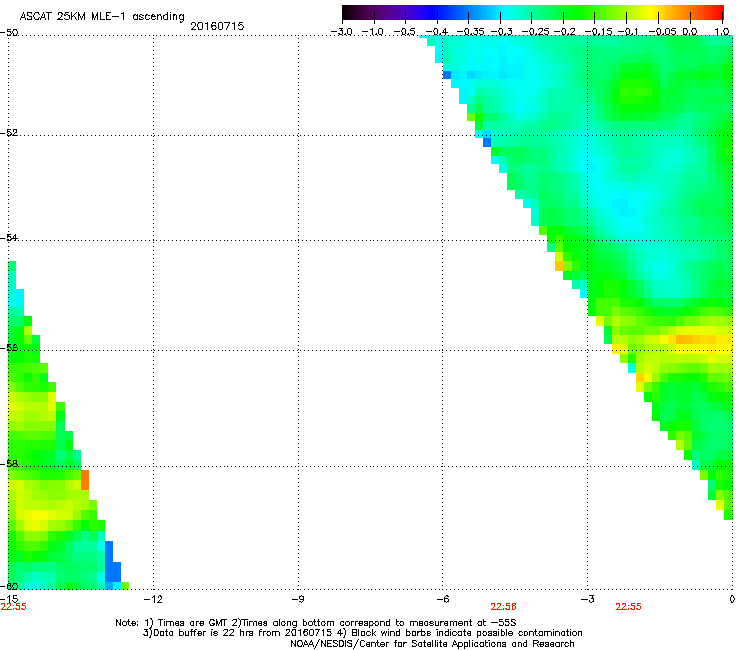Click the note about 22 hrs data buffer

coord(362,633)
